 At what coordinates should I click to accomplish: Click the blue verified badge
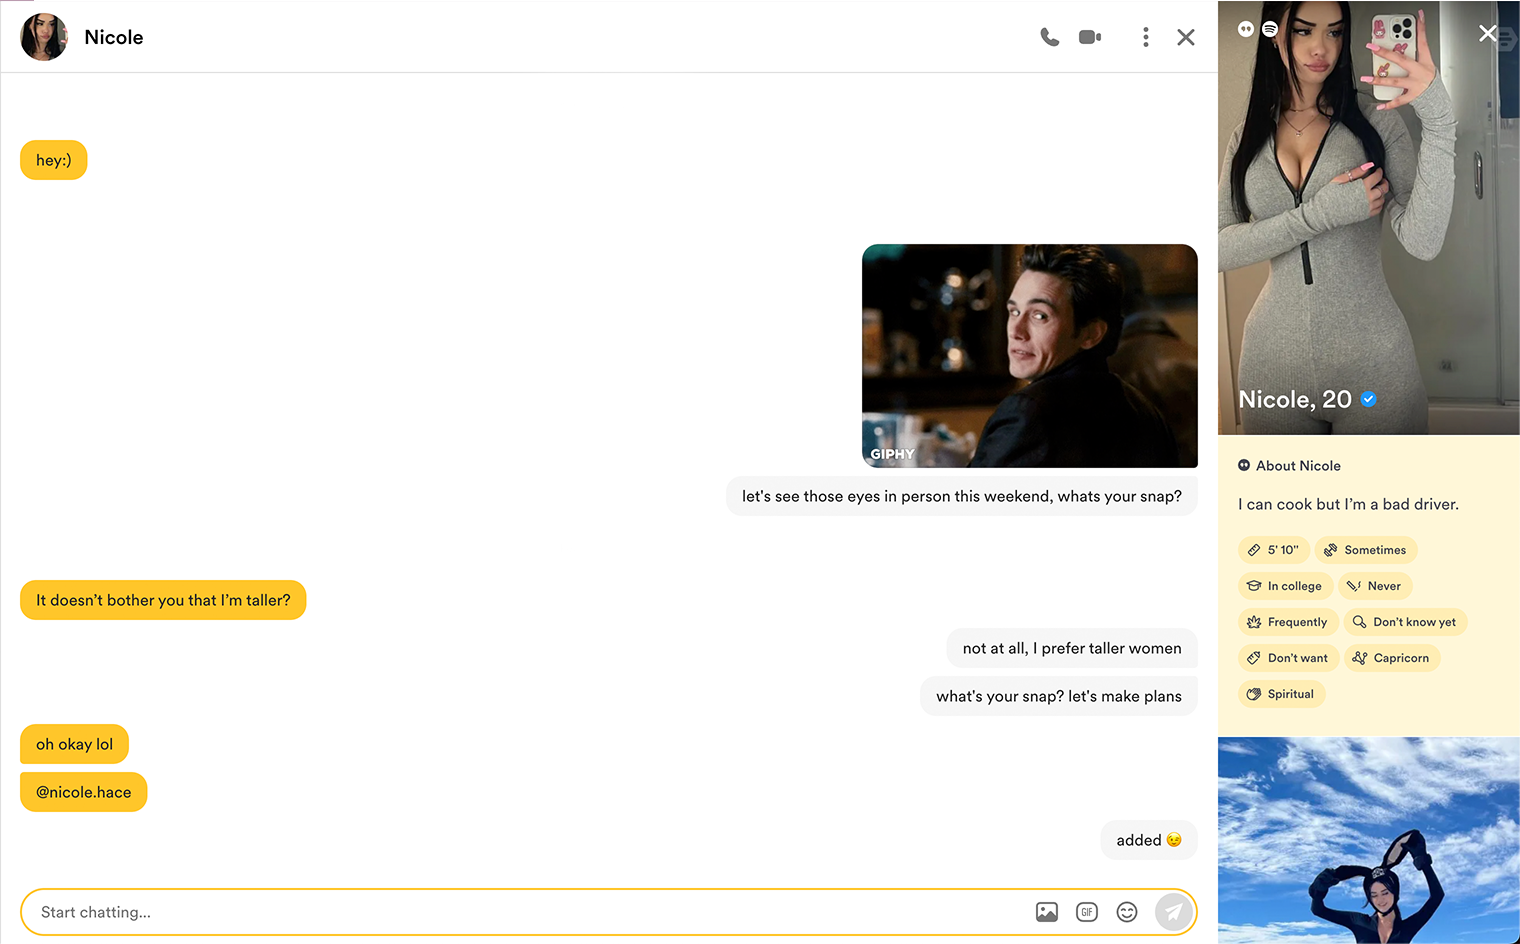click(x=1369, y=399)
